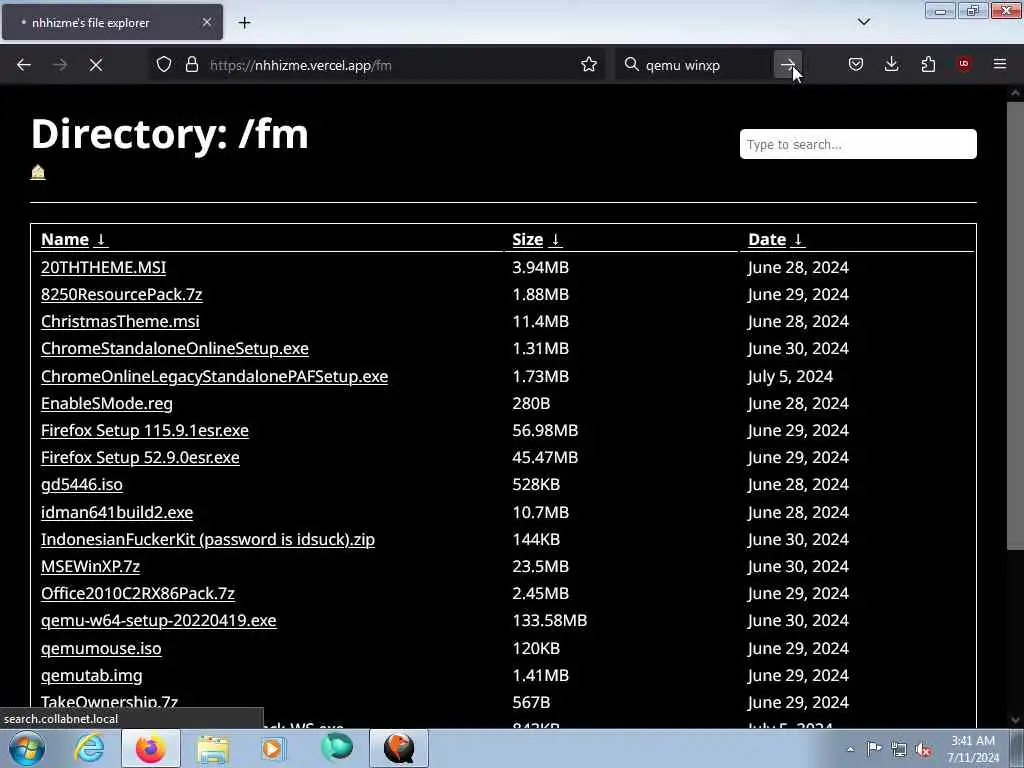Open the Windows Start menu
The height and width of the screenshot is (768, 1024).
coord(26,748)
